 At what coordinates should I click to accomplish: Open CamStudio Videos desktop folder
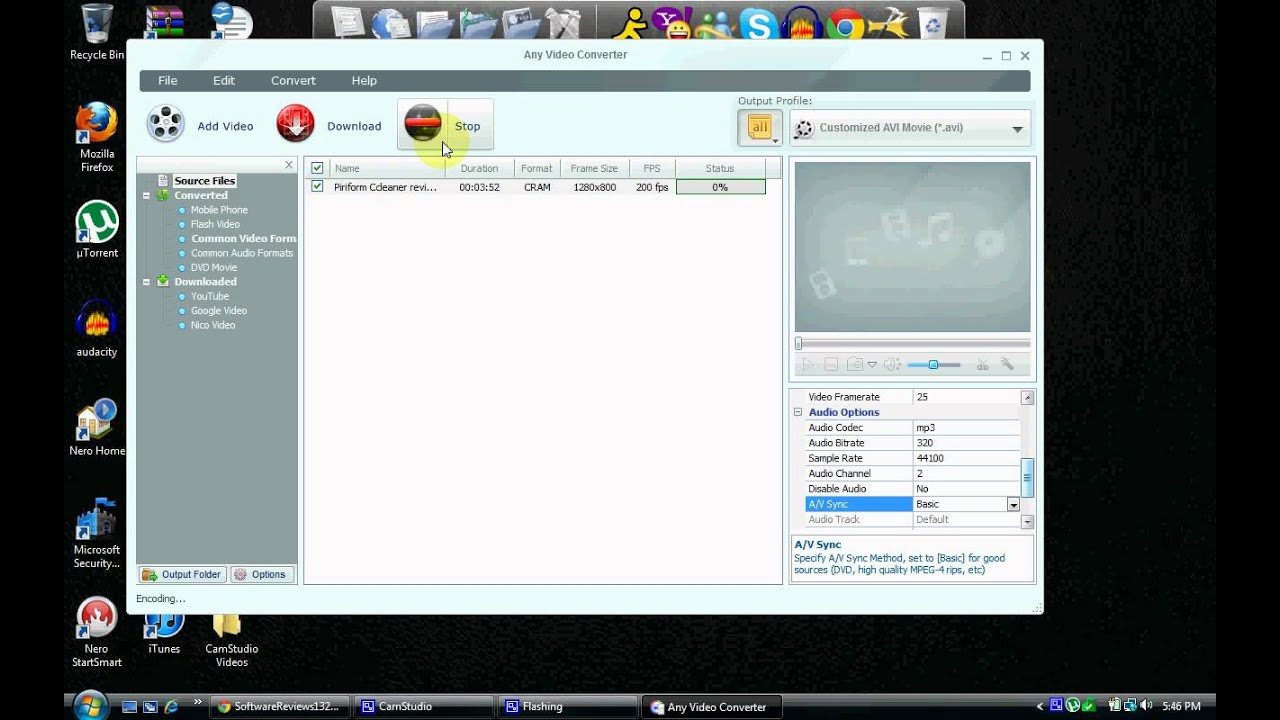tap(232, 640)
